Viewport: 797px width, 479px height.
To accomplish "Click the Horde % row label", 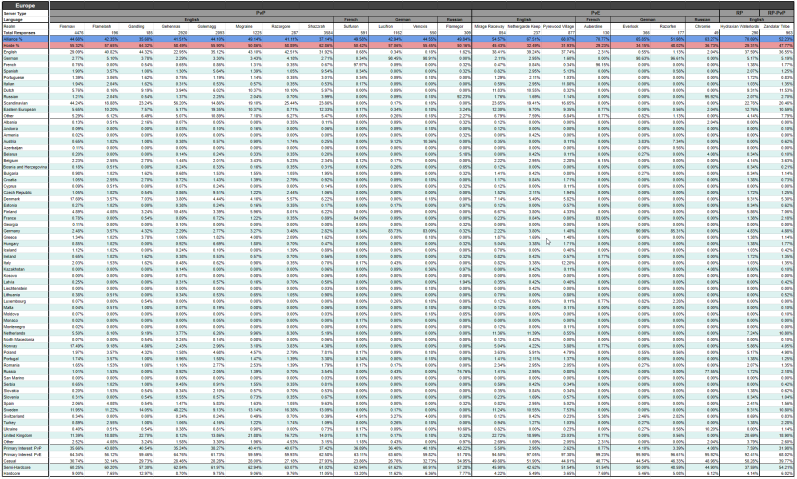I will coord(10,45).
